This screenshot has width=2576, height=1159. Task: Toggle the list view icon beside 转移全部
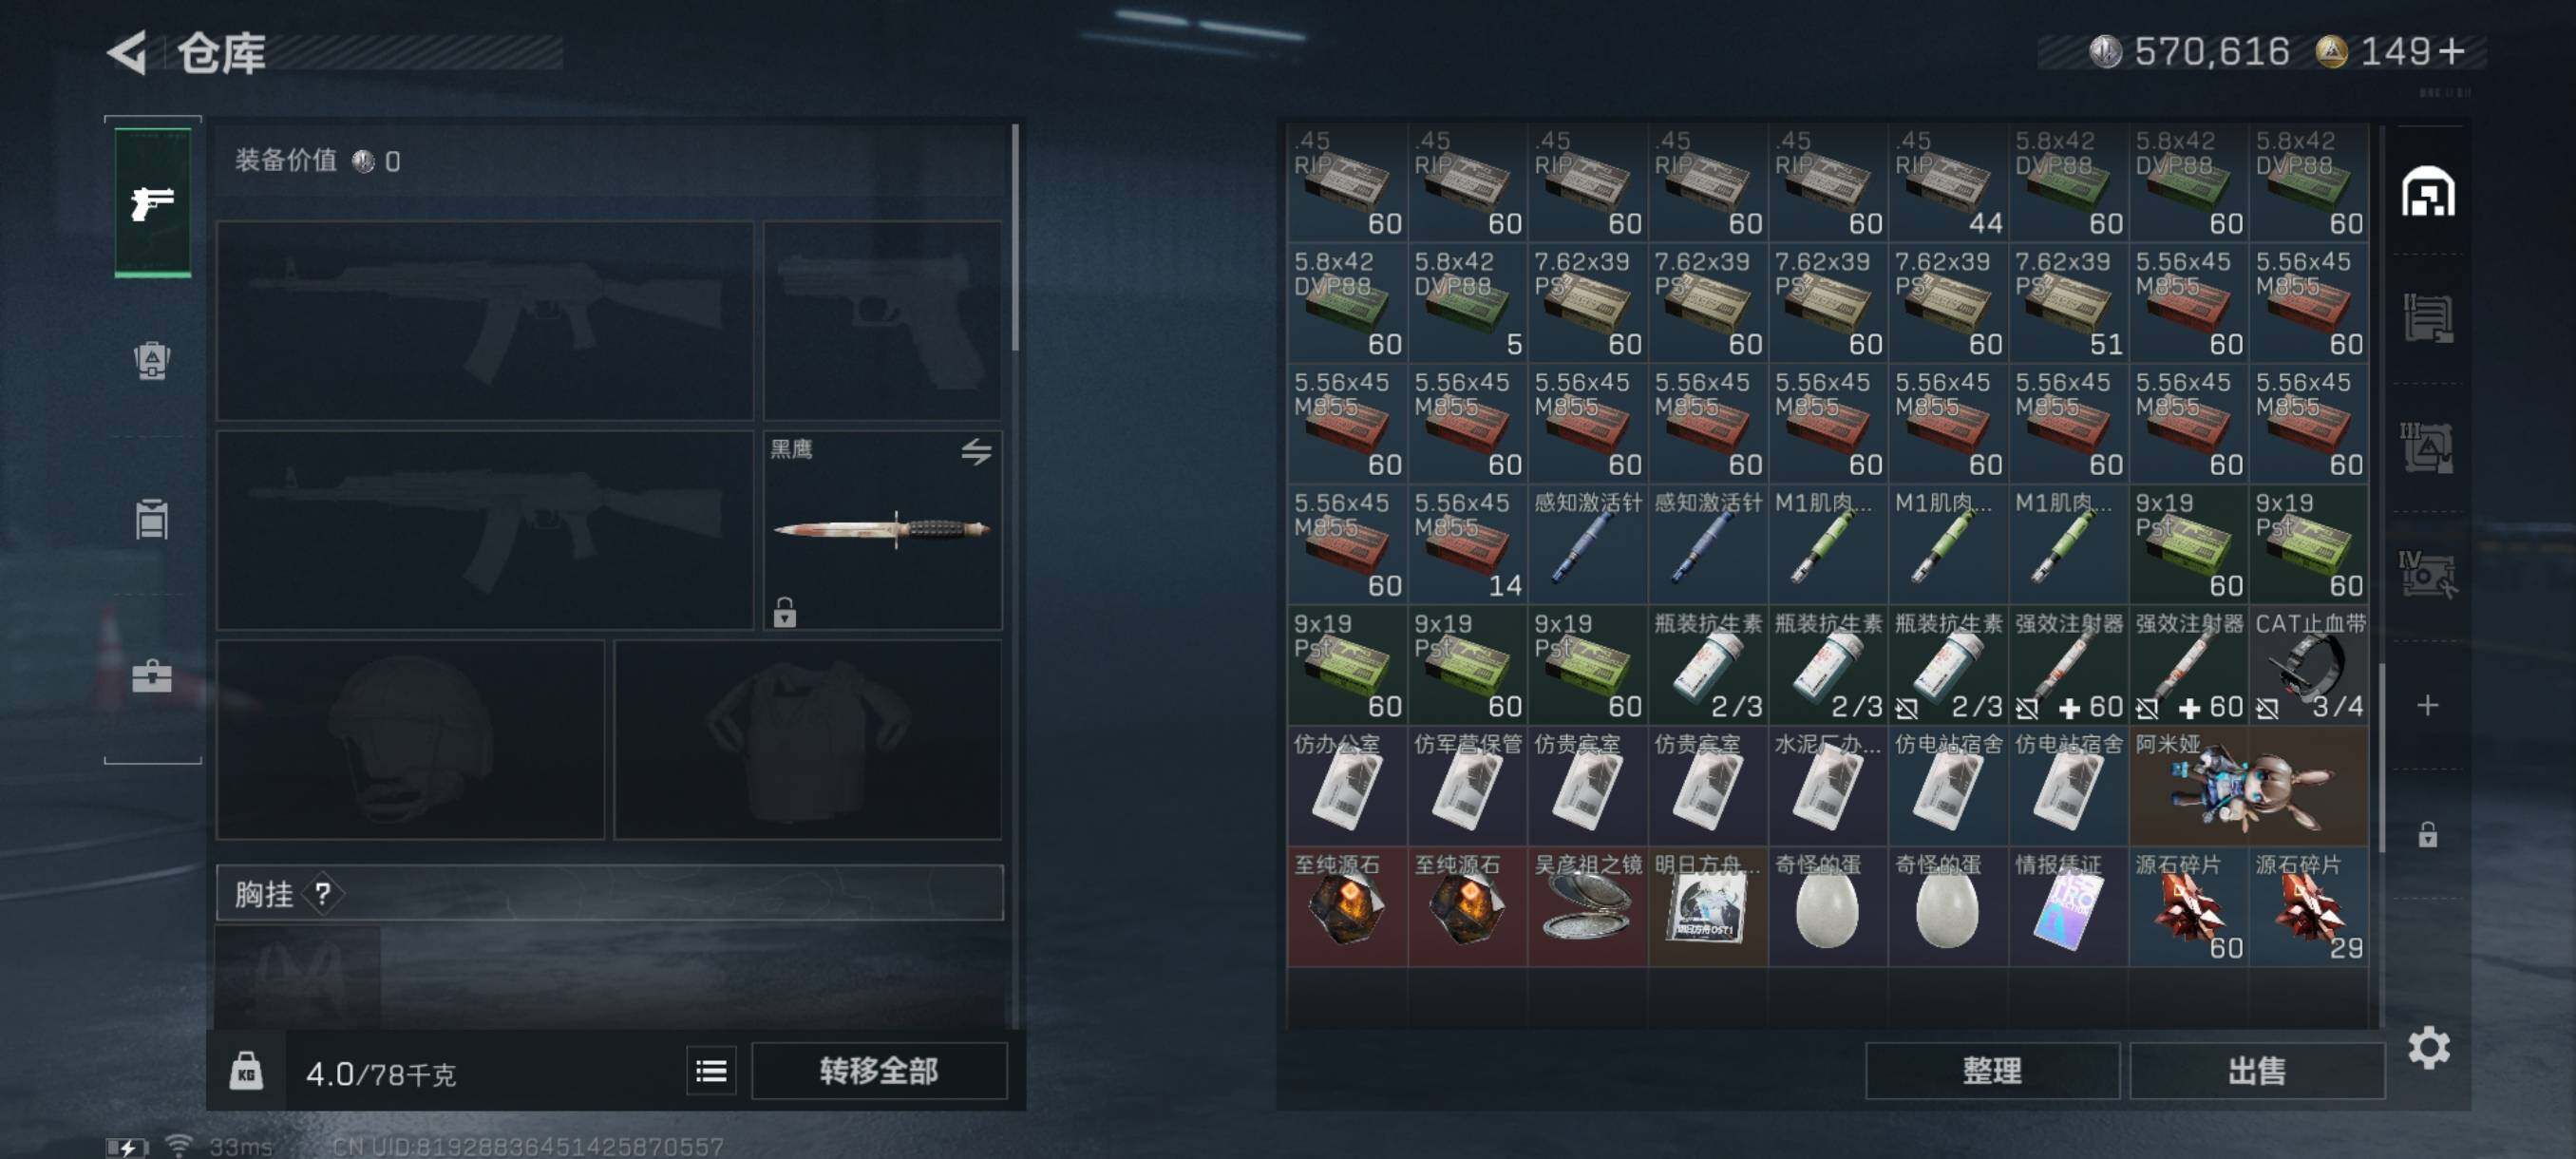[711, 1071]
